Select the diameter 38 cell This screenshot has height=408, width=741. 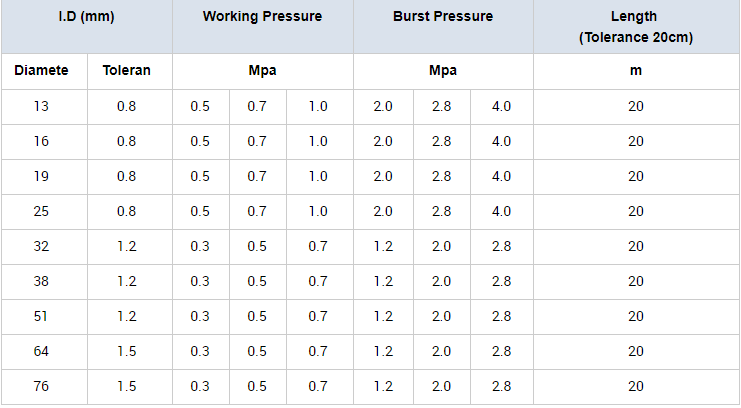41,282
